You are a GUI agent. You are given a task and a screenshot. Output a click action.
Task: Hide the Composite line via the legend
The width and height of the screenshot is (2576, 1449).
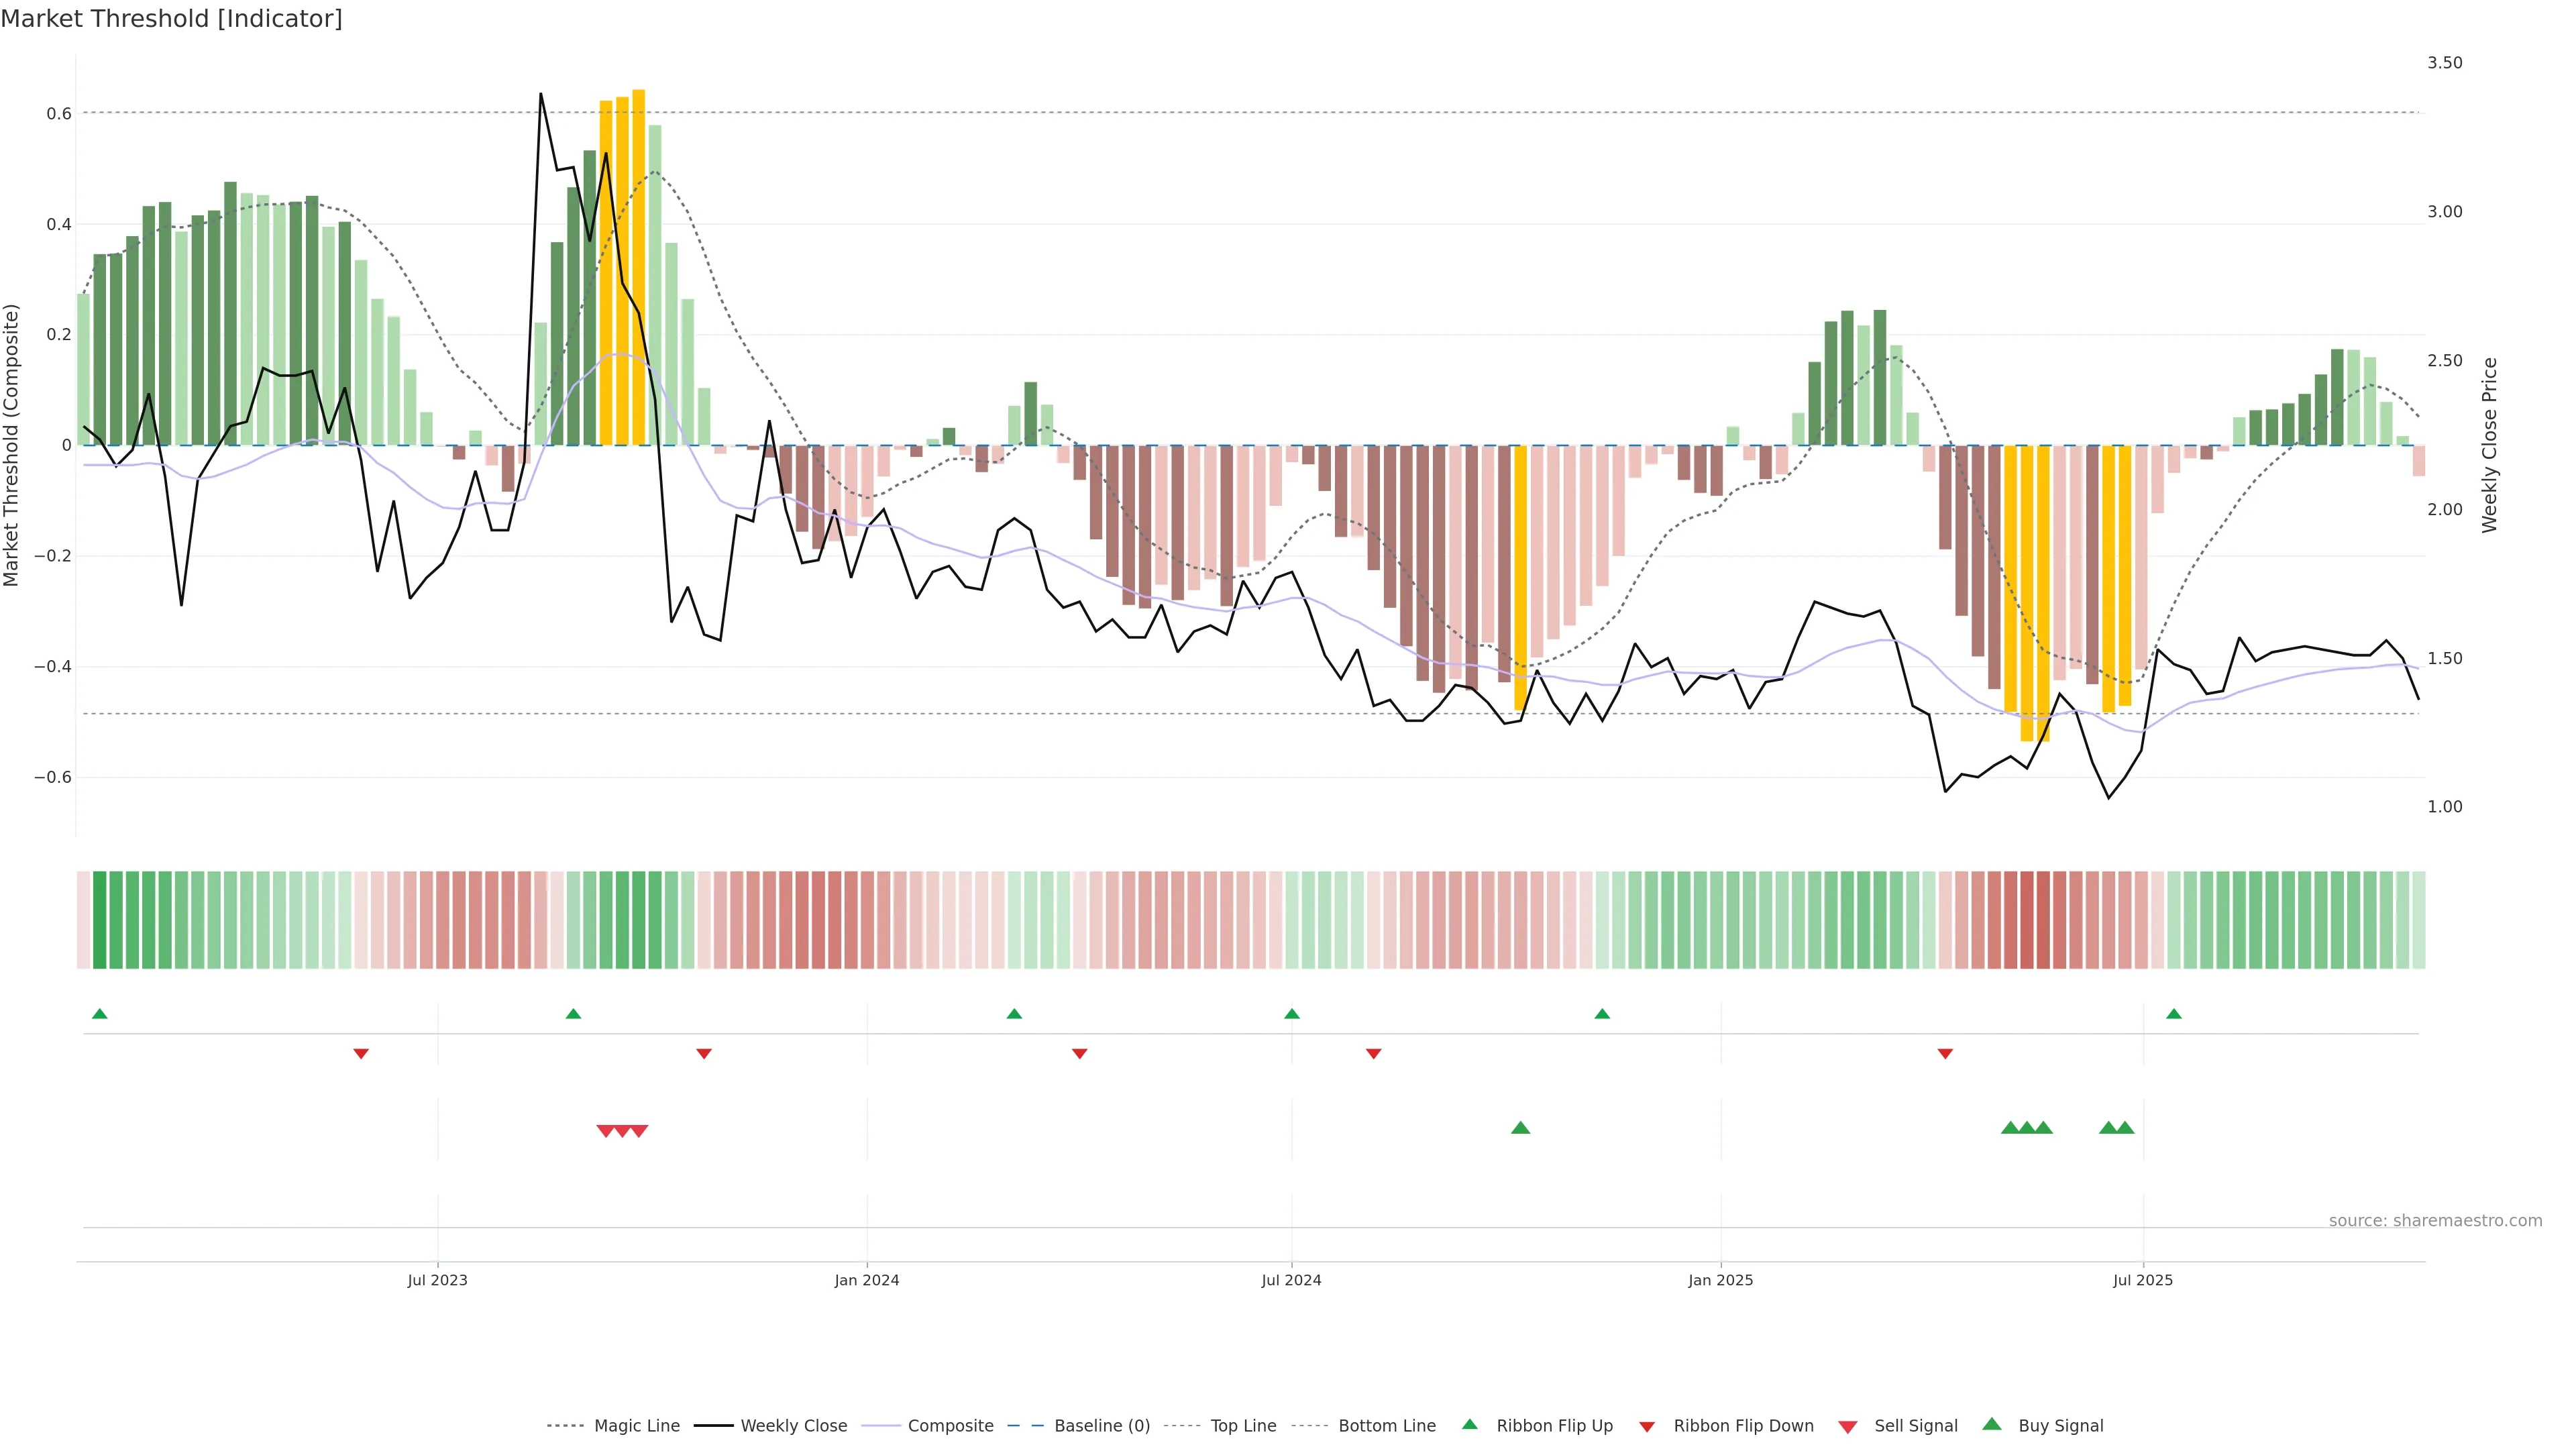[x=950, y=1426]
